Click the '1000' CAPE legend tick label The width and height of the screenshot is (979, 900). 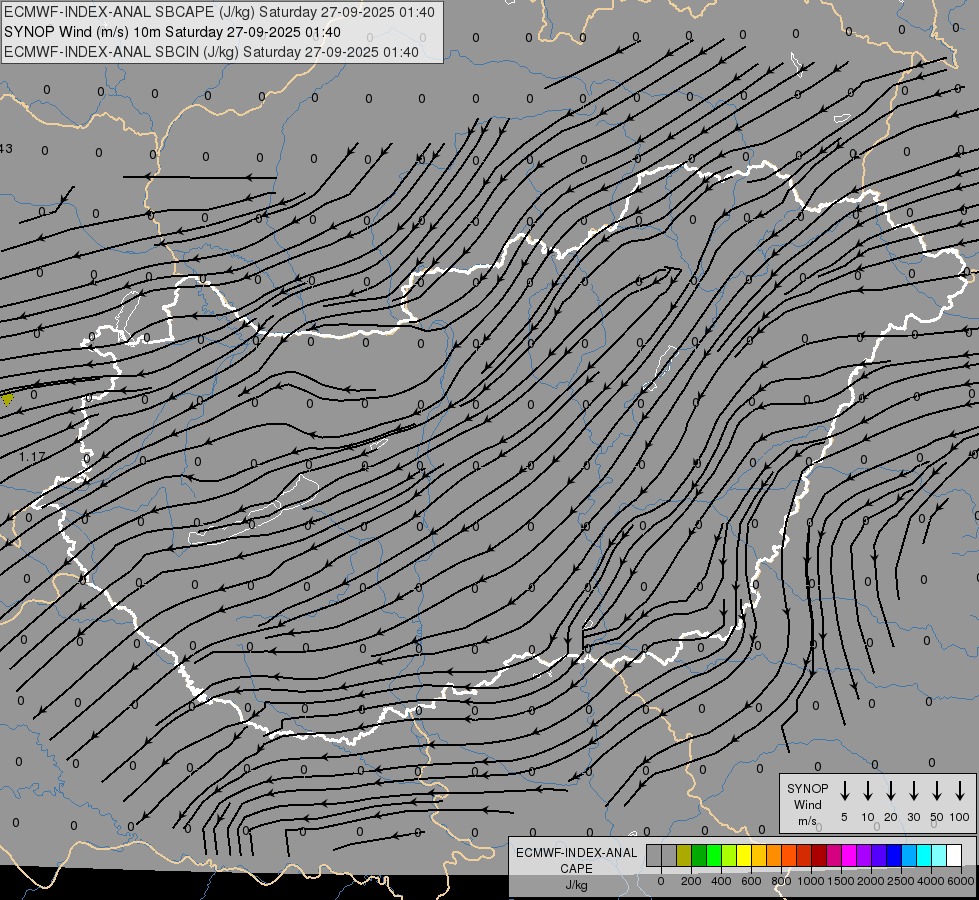811,881
